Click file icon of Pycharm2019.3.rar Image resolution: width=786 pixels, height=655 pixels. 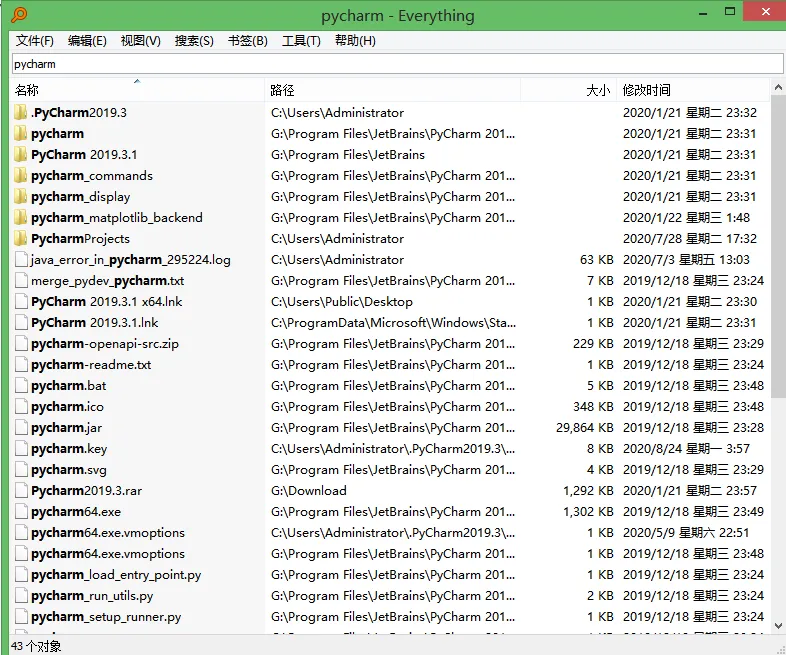(21, 491)
